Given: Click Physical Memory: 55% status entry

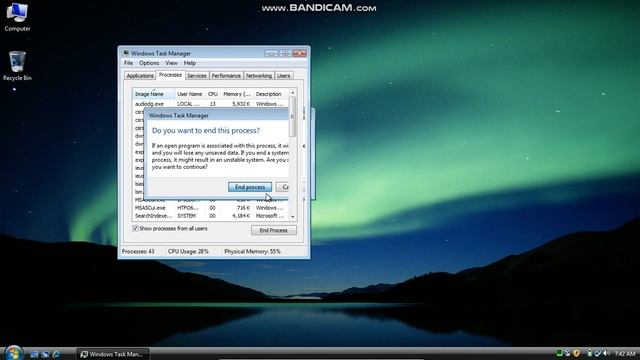Looking at the screenshot, I should 252,251.
